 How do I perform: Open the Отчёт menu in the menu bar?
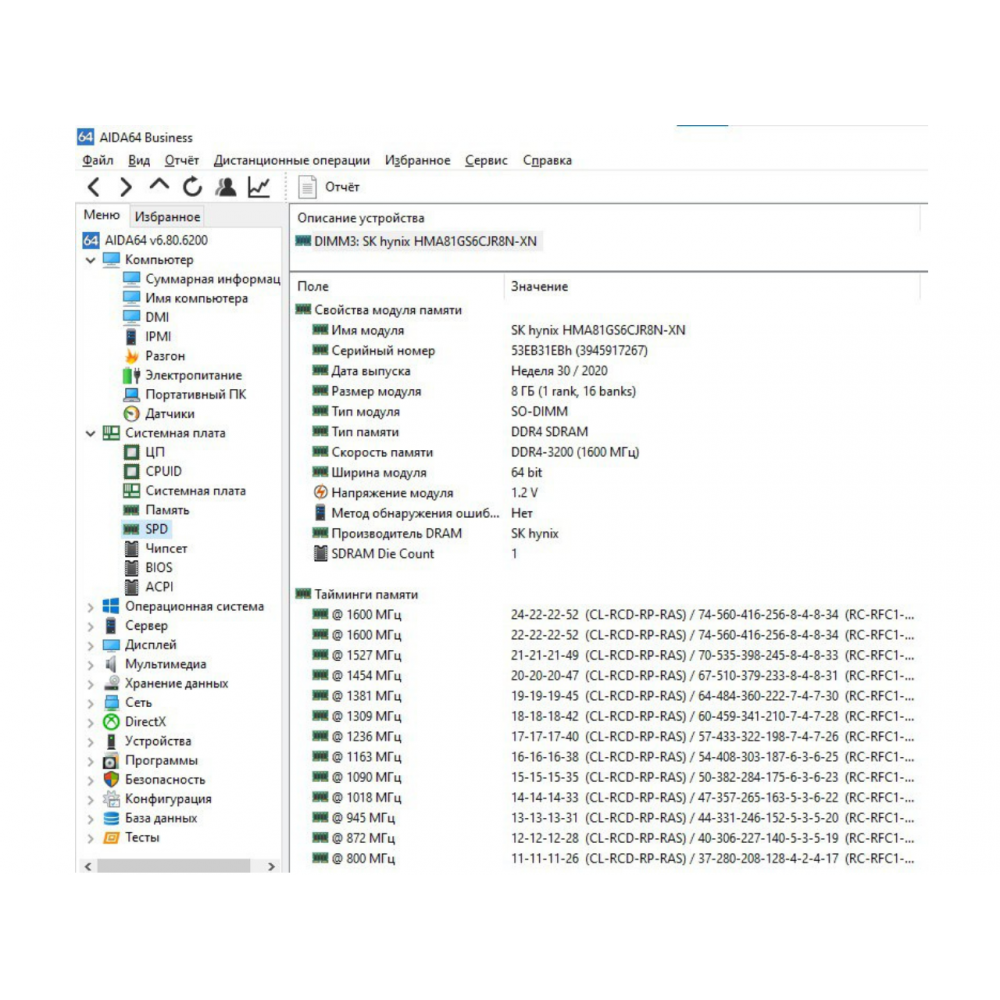(x=182, y=160)
